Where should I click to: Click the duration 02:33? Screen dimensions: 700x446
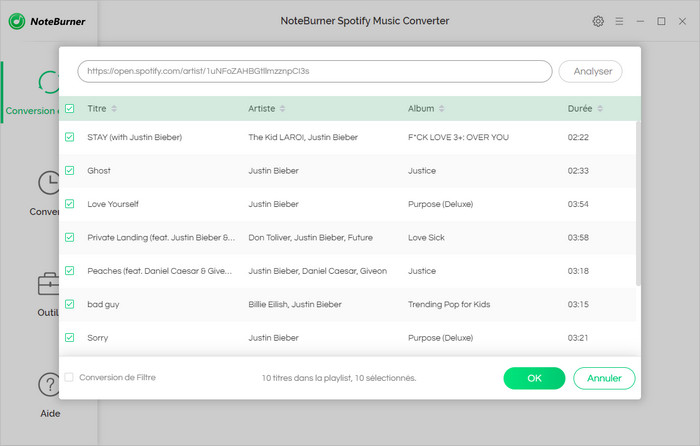[578, 171]
